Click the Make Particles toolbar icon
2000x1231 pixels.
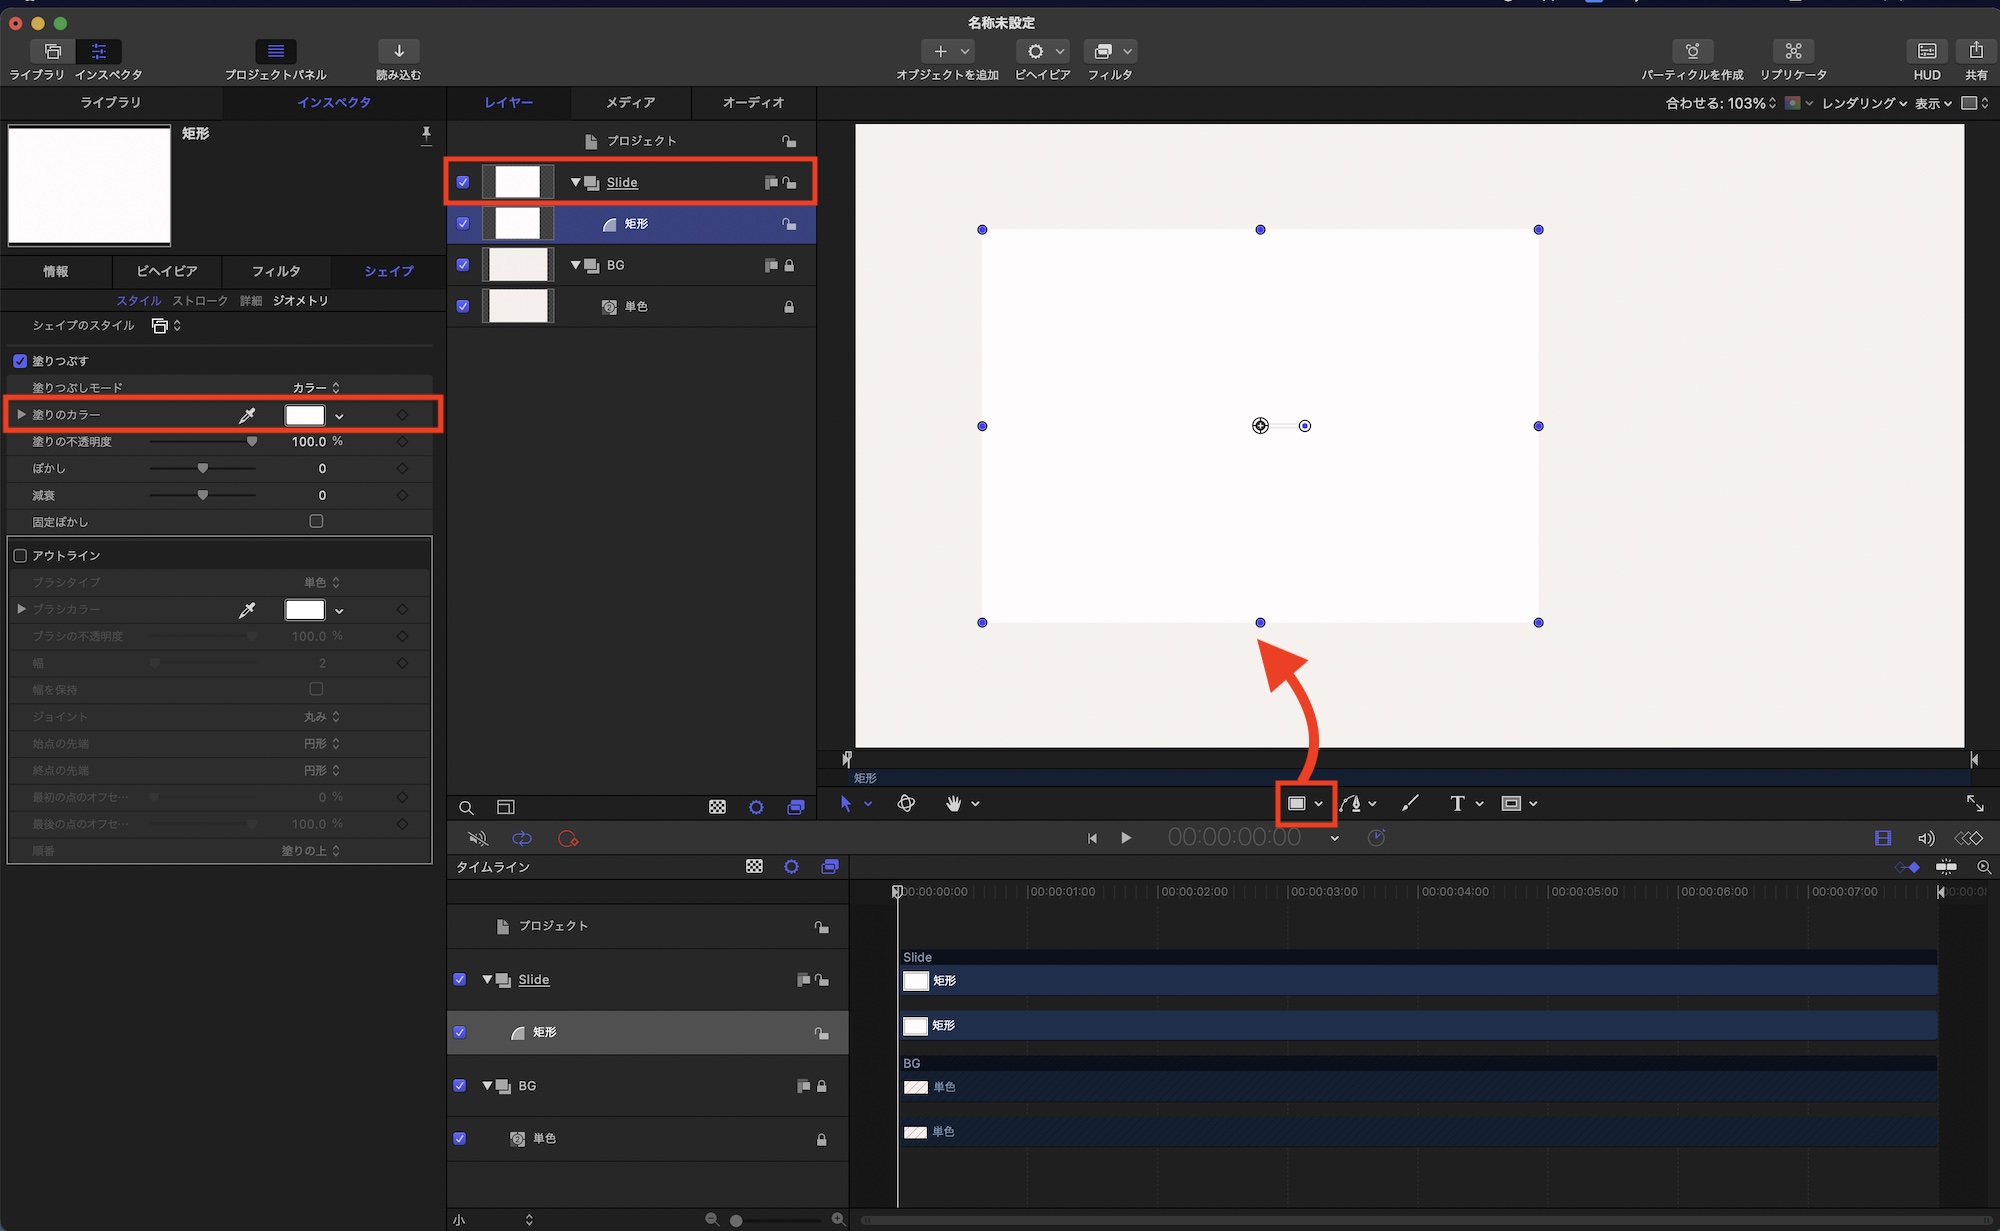(x=1692, y=52)
